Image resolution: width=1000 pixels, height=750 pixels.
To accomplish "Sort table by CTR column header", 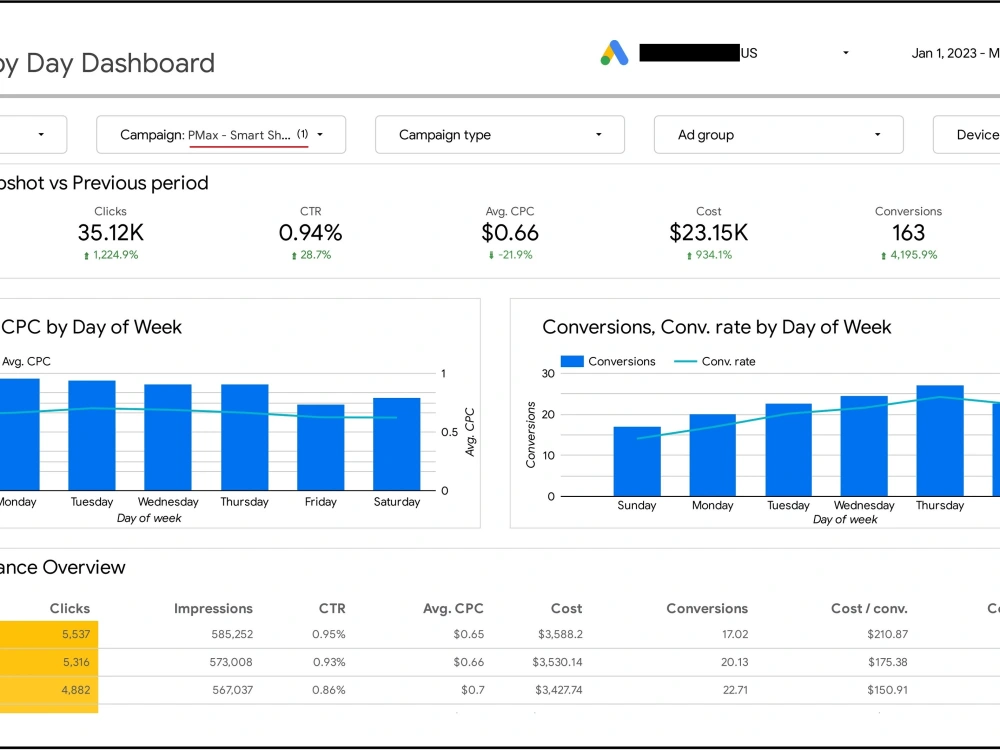I will pyautogui.click(x=332, y=608).
